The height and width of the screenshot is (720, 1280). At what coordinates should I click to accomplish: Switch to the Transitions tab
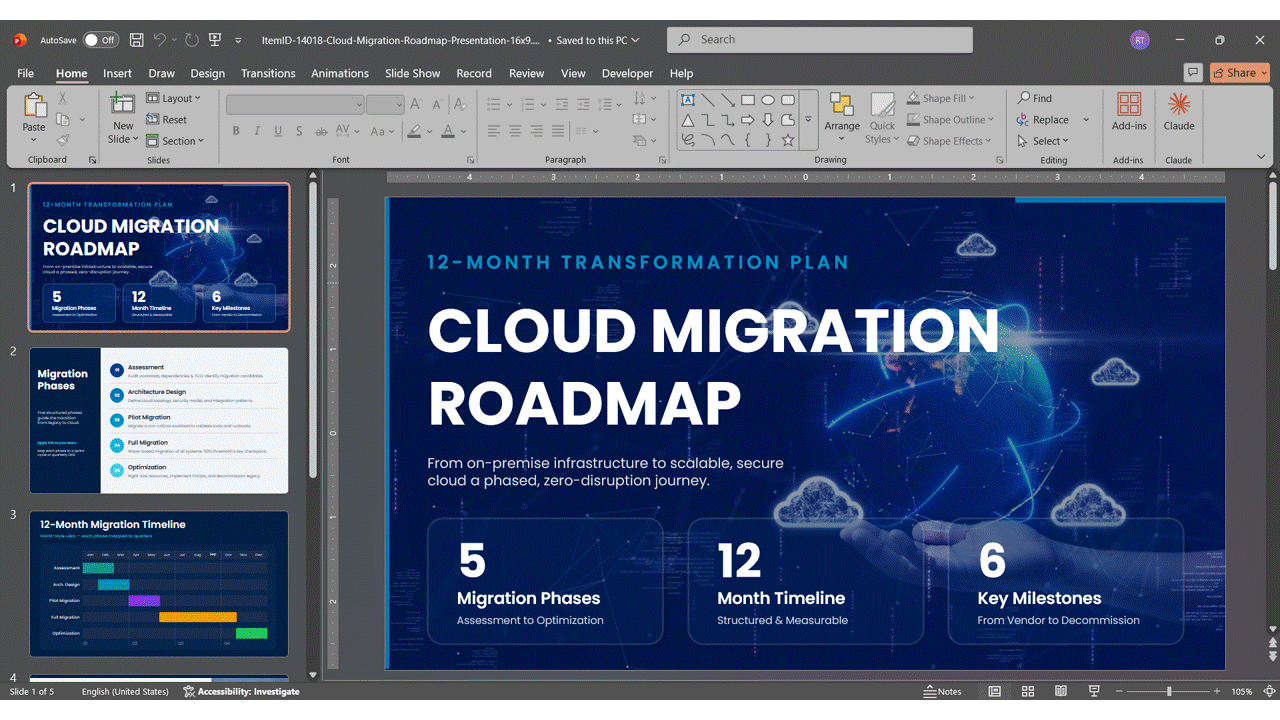(x=268, y=73)
